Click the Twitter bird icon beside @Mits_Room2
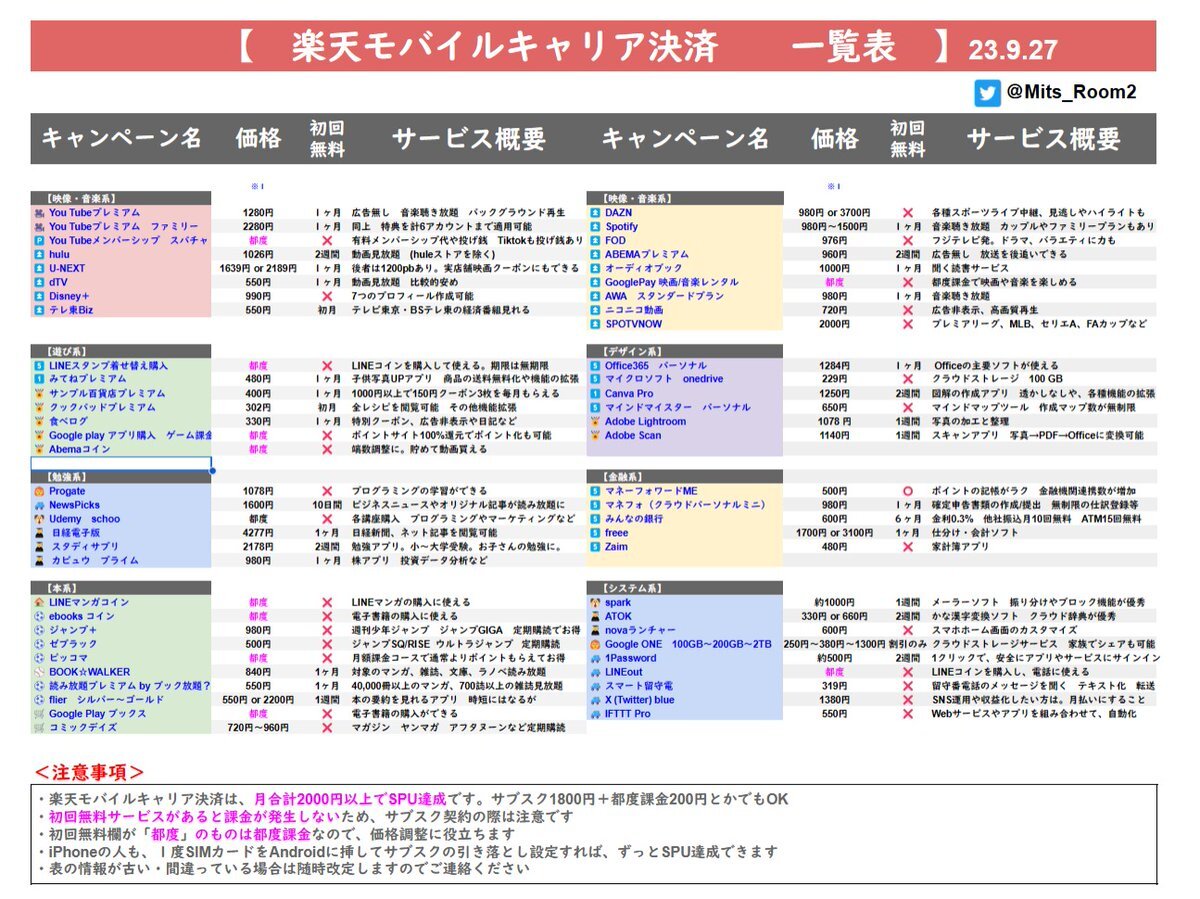Image resolution: width=1200 pixels, height=899 pixels. [x=986, y=93]
